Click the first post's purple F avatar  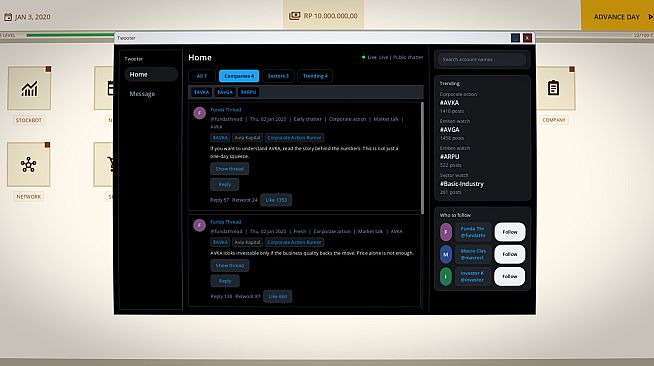199,113
